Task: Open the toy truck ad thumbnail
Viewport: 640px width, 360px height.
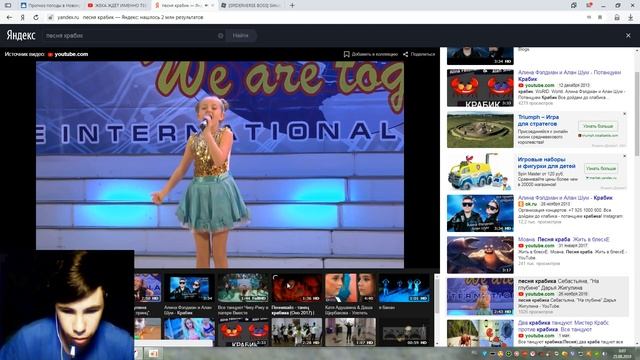Action: (x=480, y=172)
